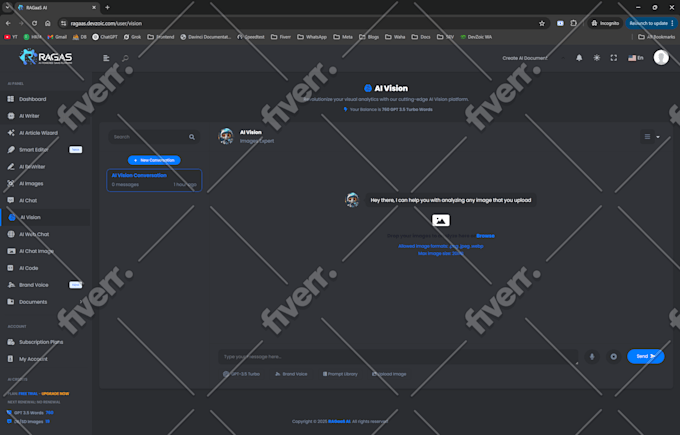Open Subscription Plans
The width and height of the screenshot is (680, 435).
[41, 342]
